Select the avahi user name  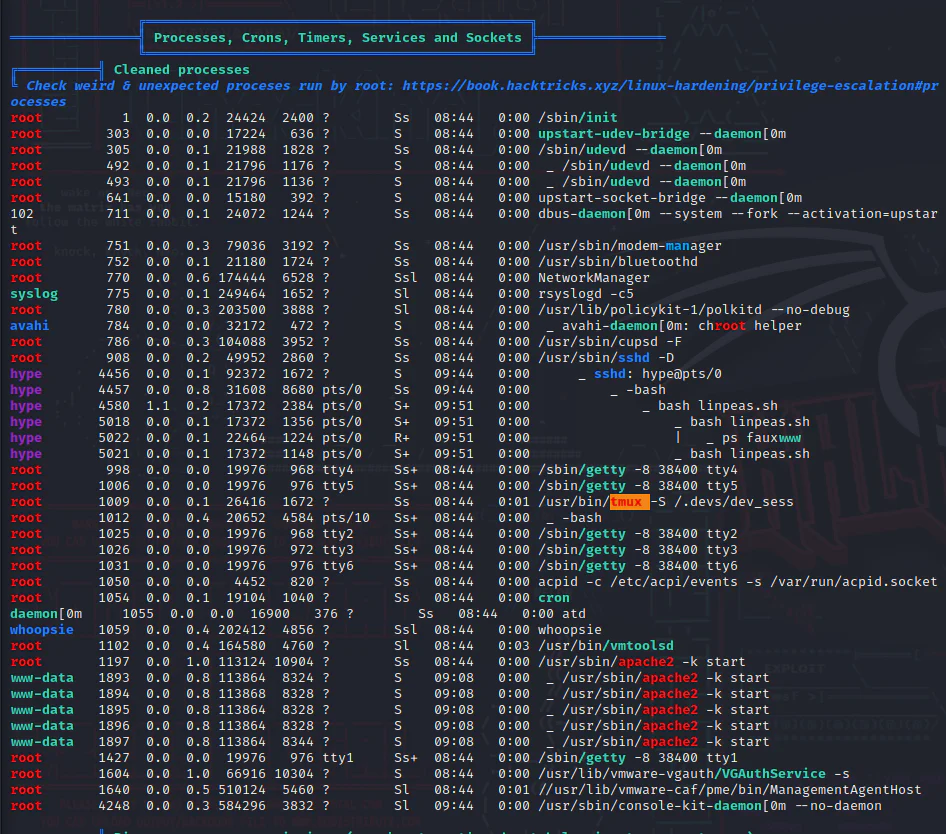[30, 326]
